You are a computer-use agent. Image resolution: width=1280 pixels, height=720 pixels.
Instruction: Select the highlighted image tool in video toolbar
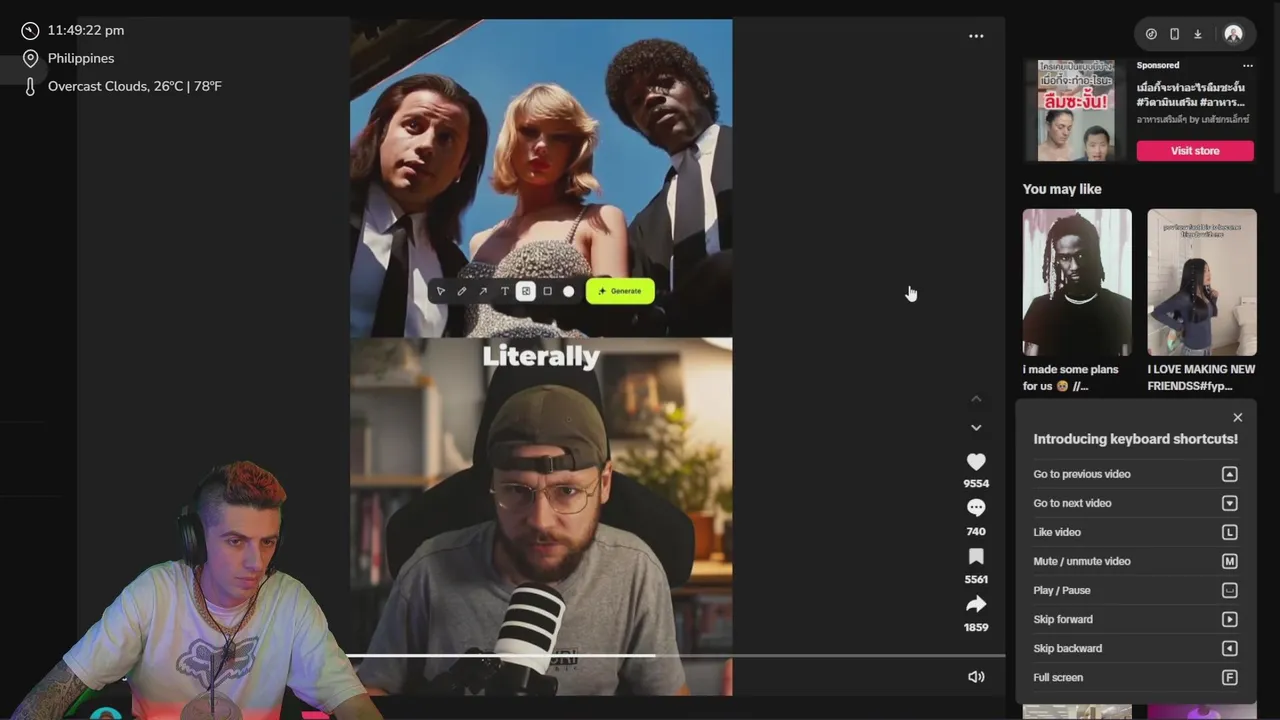tap(526, 291)
